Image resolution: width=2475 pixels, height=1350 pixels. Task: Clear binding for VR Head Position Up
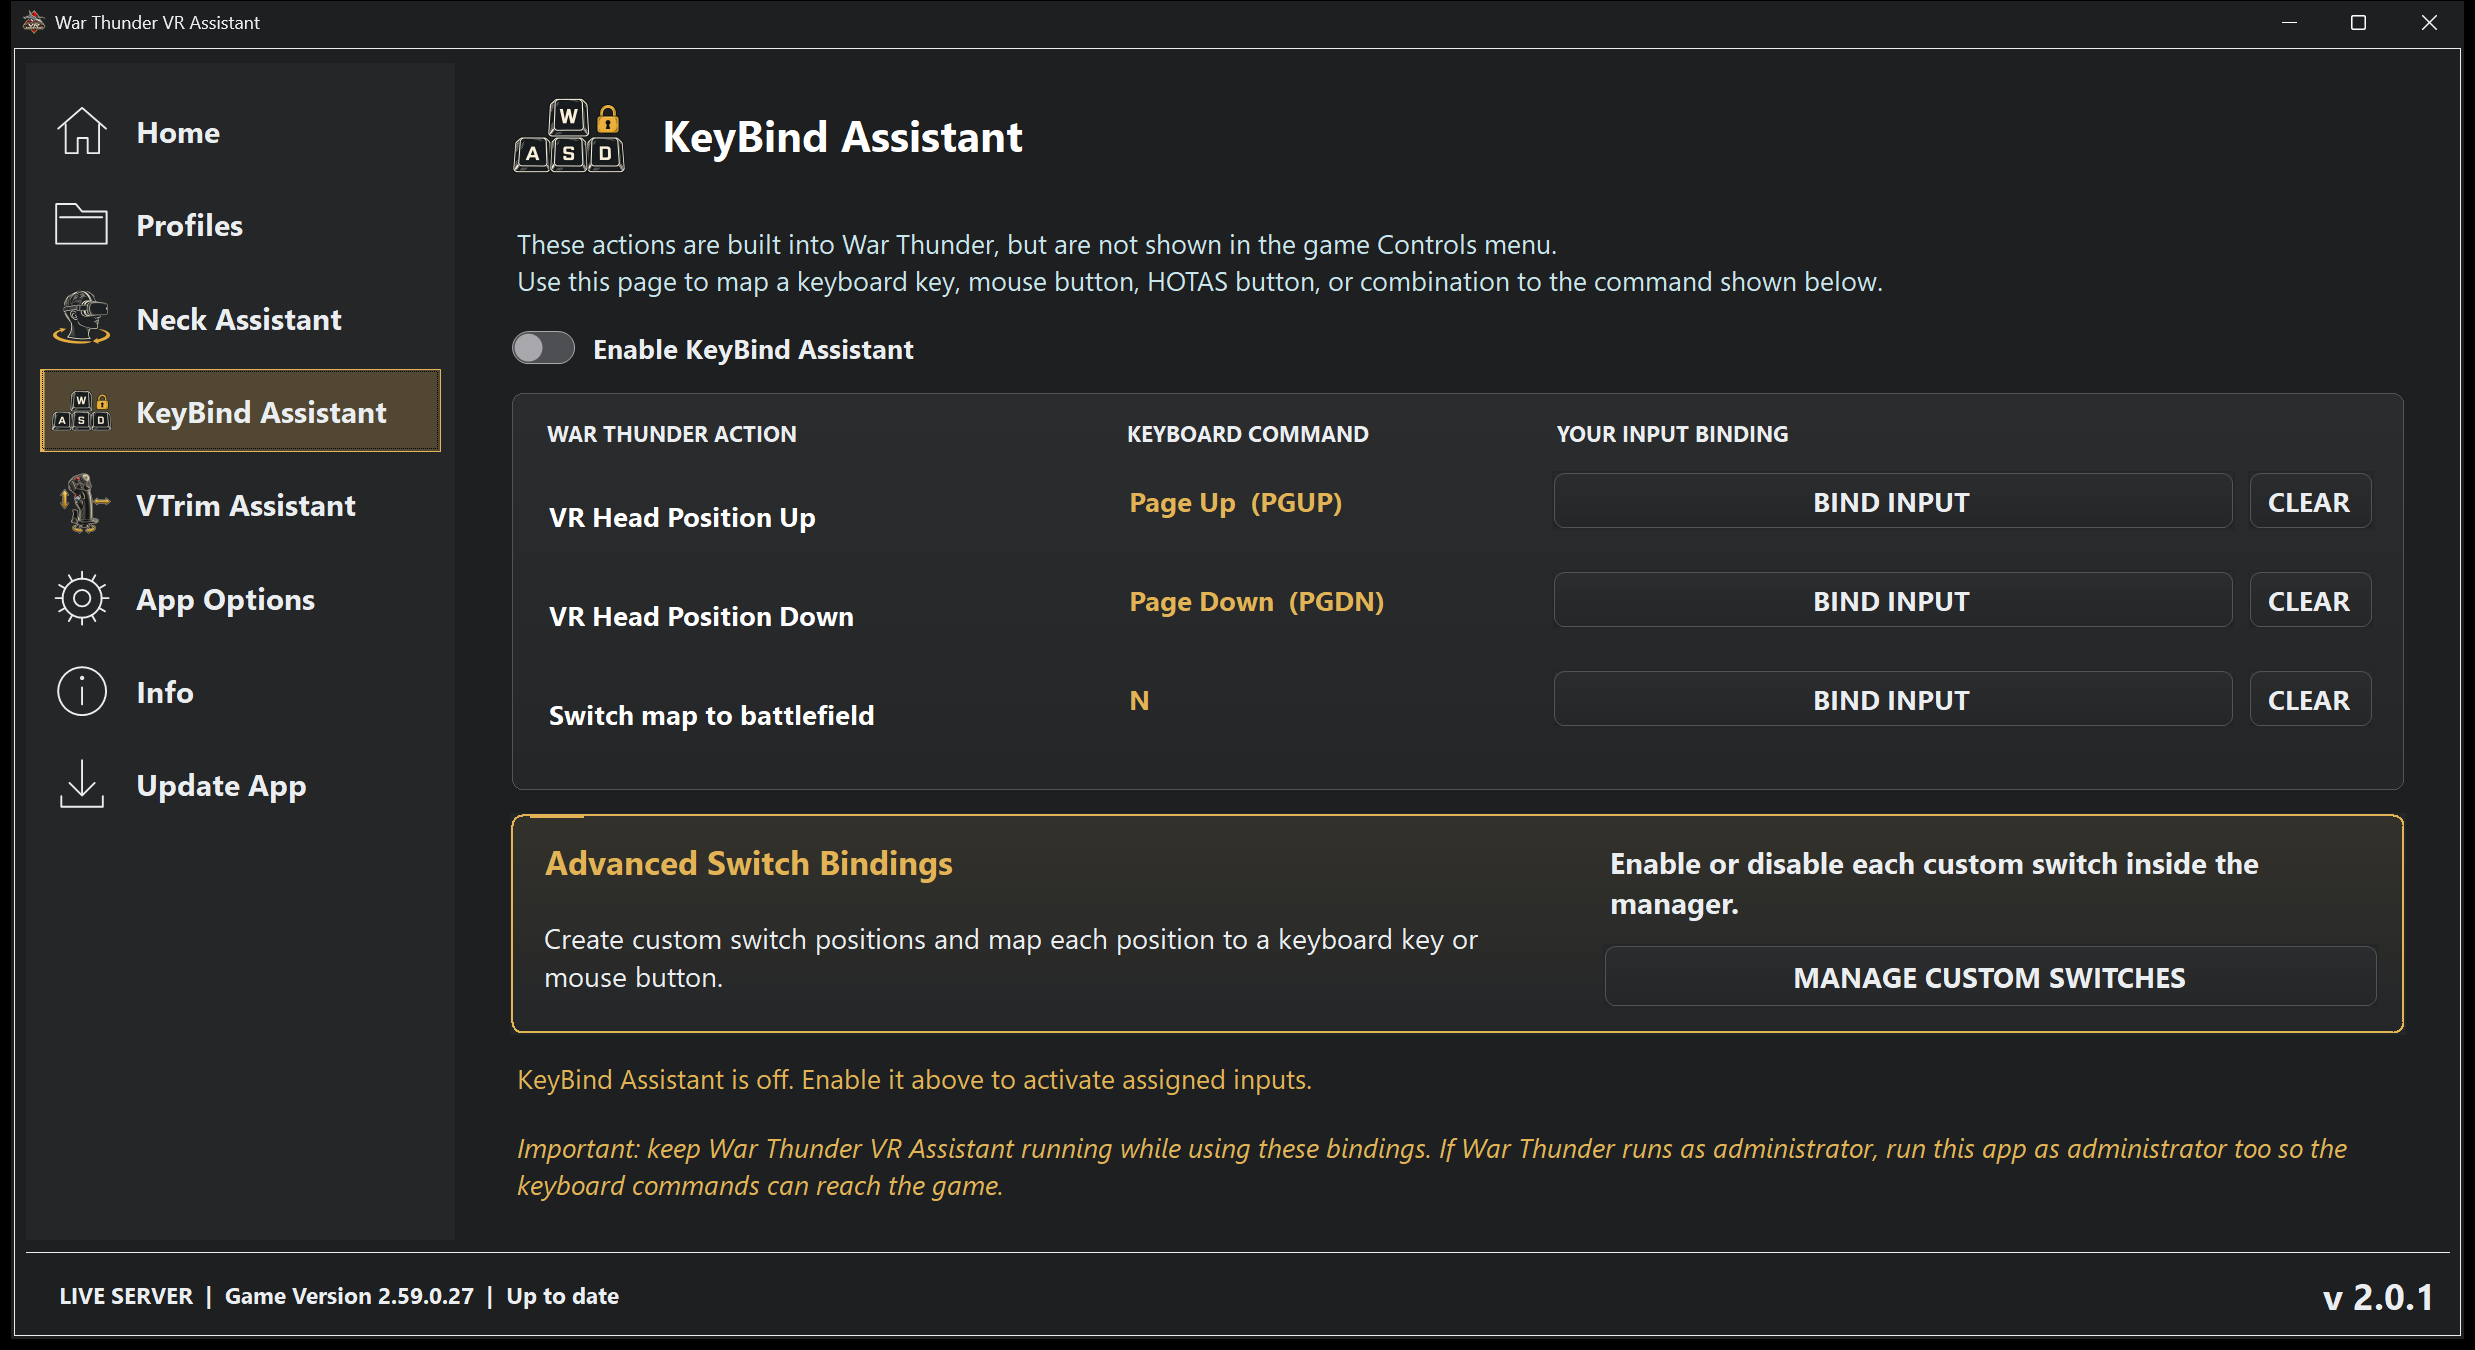pos(2309,501)
